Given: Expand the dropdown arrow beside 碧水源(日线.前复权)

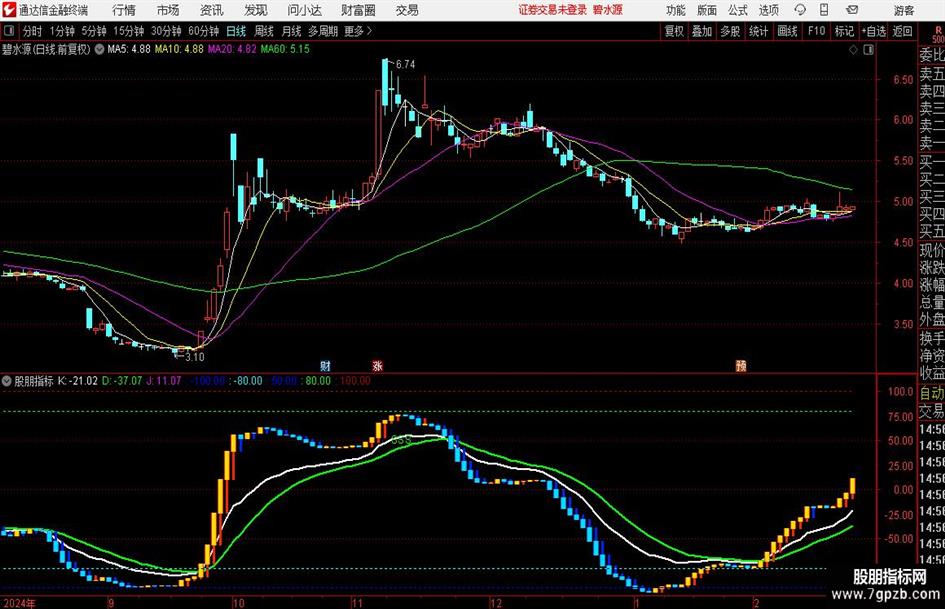Looking at the screenshot, I should (x=99, y=49).
